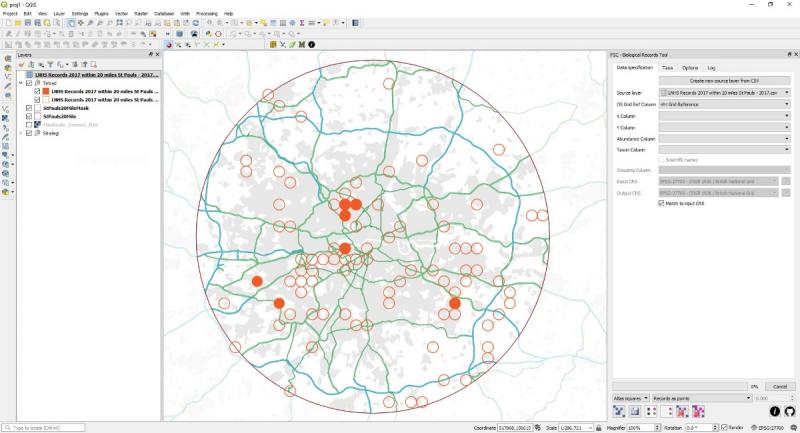Open the GitHub link icon
The image size is (800, 433).
coord(789,411)
